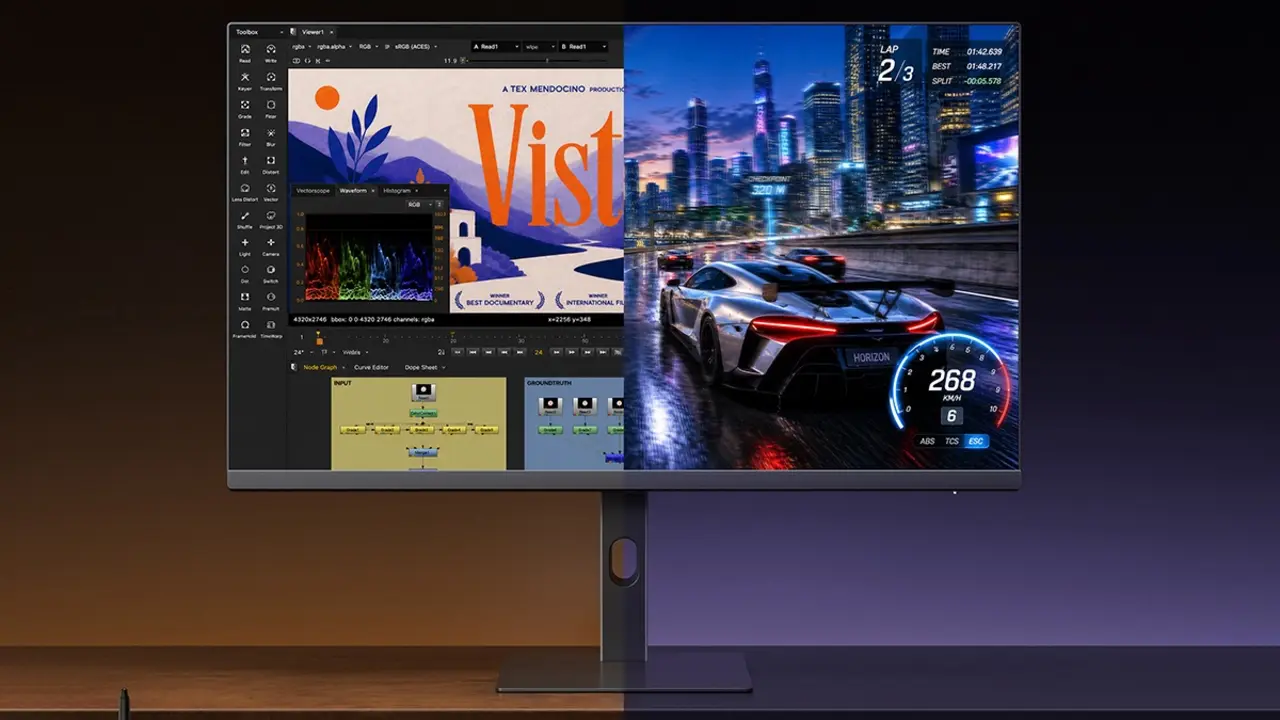Open the B Read1 input dropdown
Screen dimensions: 1280x720
[583, 47]
